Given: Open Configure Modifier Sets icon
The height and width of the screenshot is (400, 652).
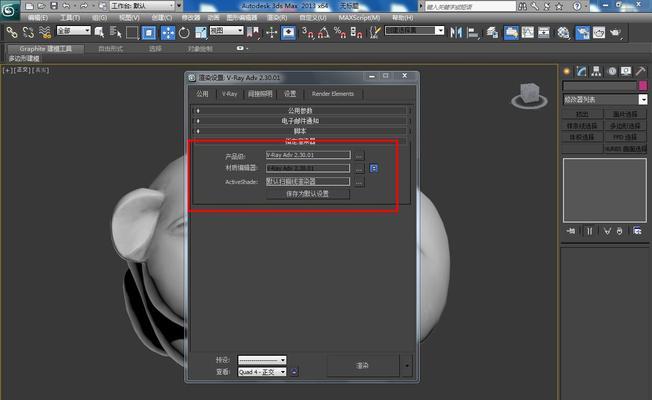Looking at the screenshot, I should [637, 231].
